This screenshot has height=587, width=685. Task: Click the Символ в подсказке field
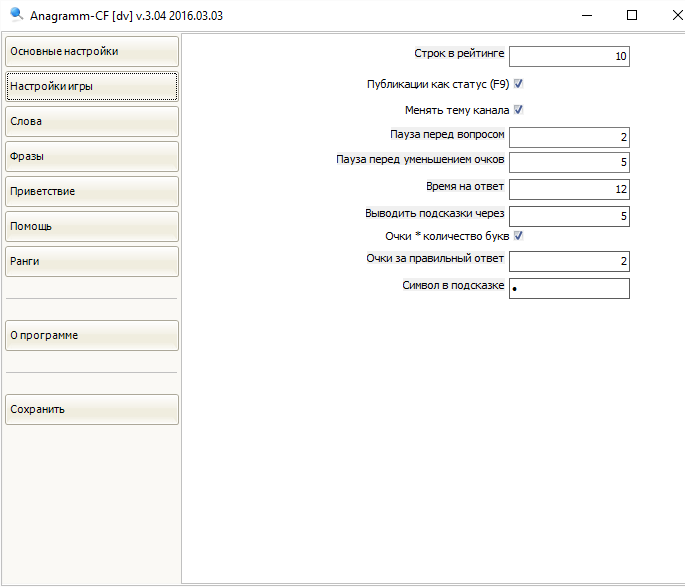coord(569,289)
